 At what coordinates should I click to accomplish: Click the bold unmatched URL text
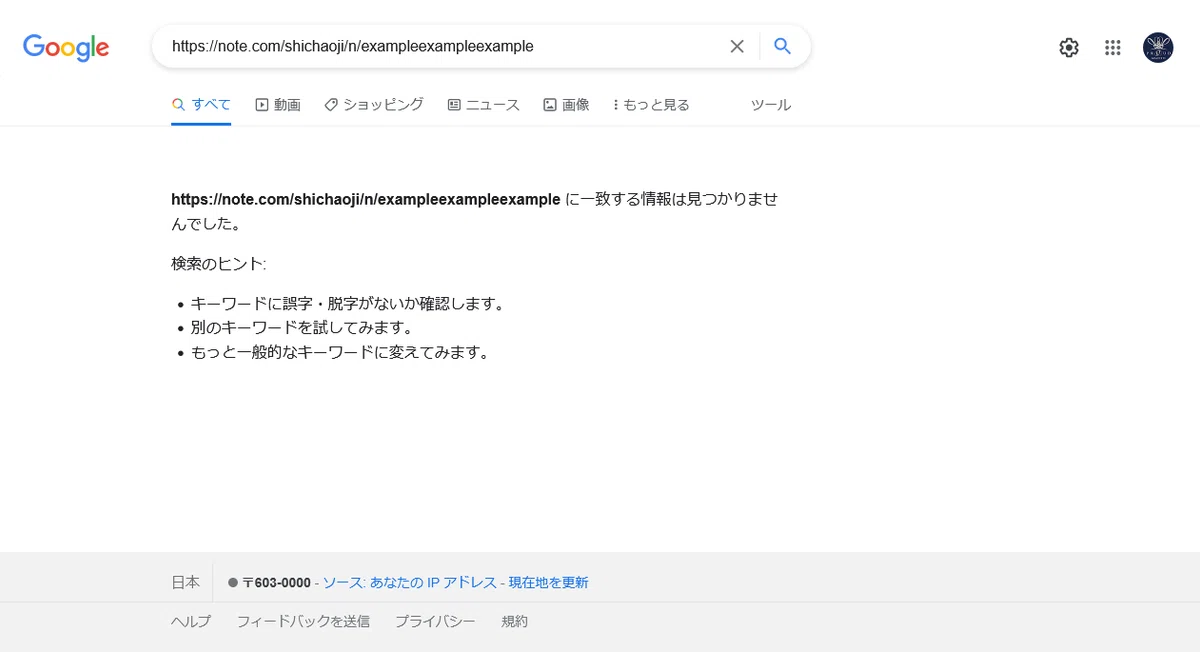(366, 199)
